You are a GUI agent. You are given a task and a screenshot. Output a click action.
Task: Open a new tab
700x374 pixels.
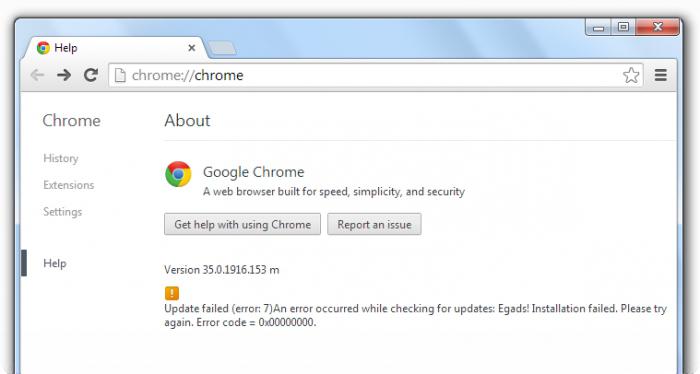pos(222,48)
